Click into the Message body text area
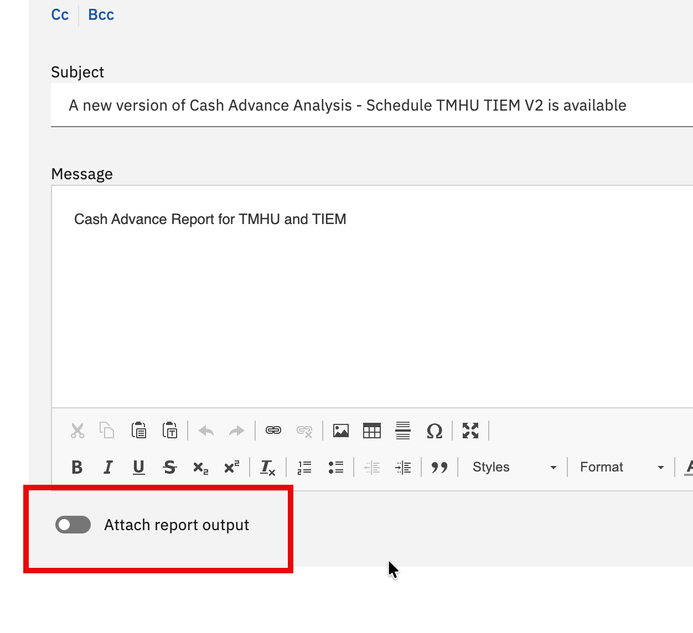The width and height of the screenshot is (693, 633). (372, 296)
